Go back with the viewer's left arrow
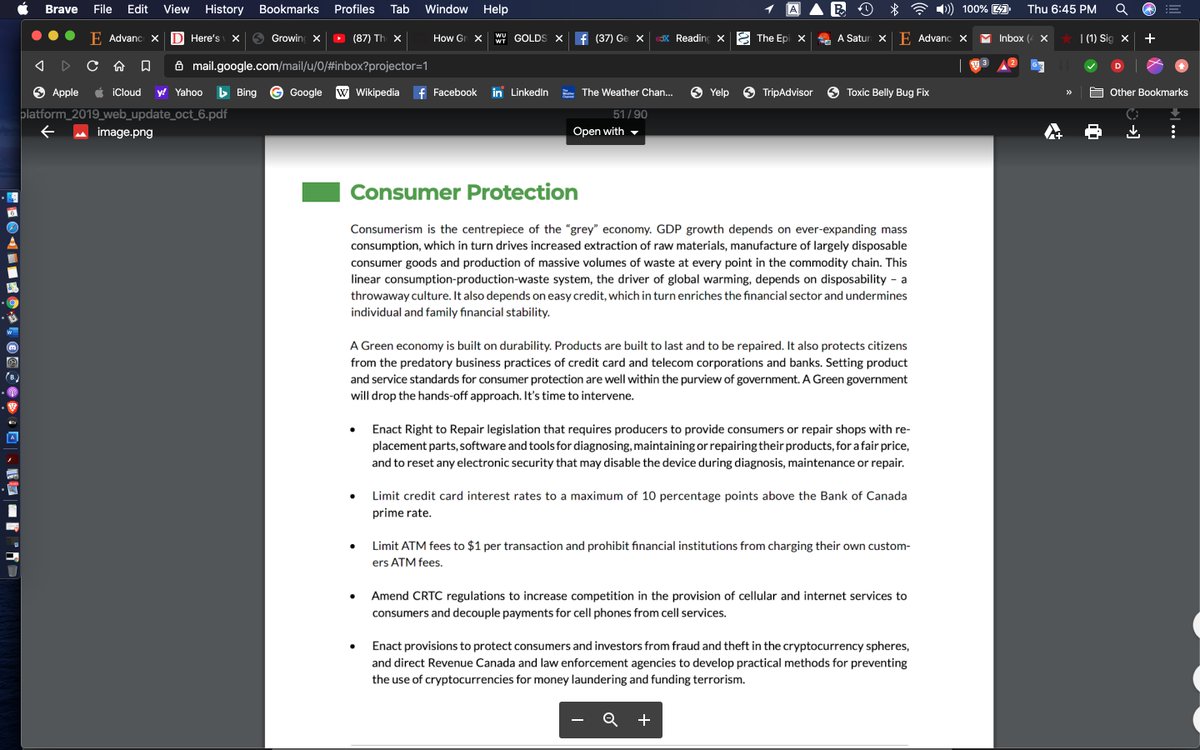This screenshot has height=750, width=1200. click(47, 131)
